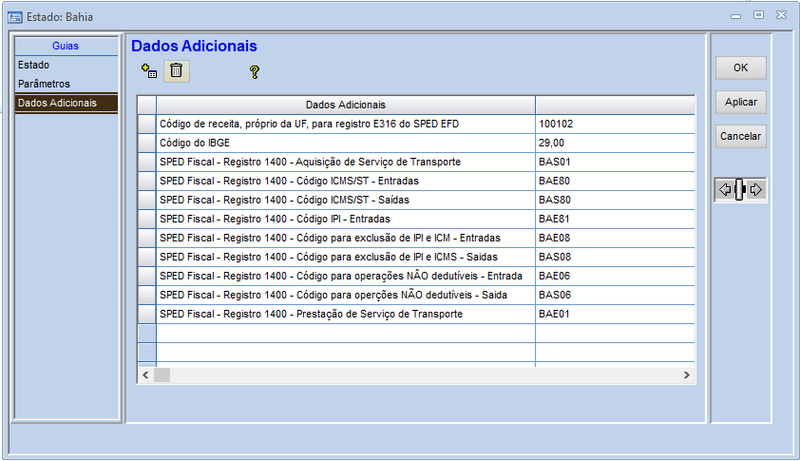Click the horizontal scrollbar right arrow
800x461 pixels.
click(x=687, y=374)
